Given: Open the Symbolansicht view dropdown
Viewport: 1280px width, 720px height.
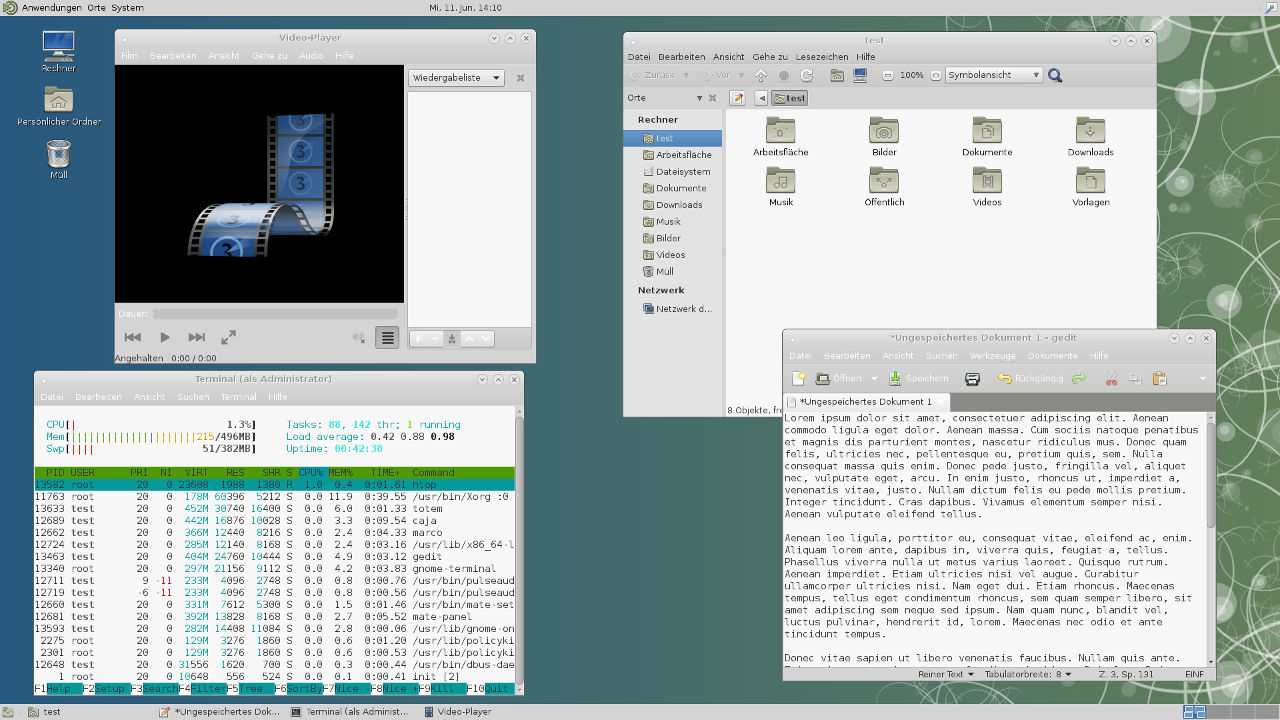Looking at the screenshot, I should 994,75.
